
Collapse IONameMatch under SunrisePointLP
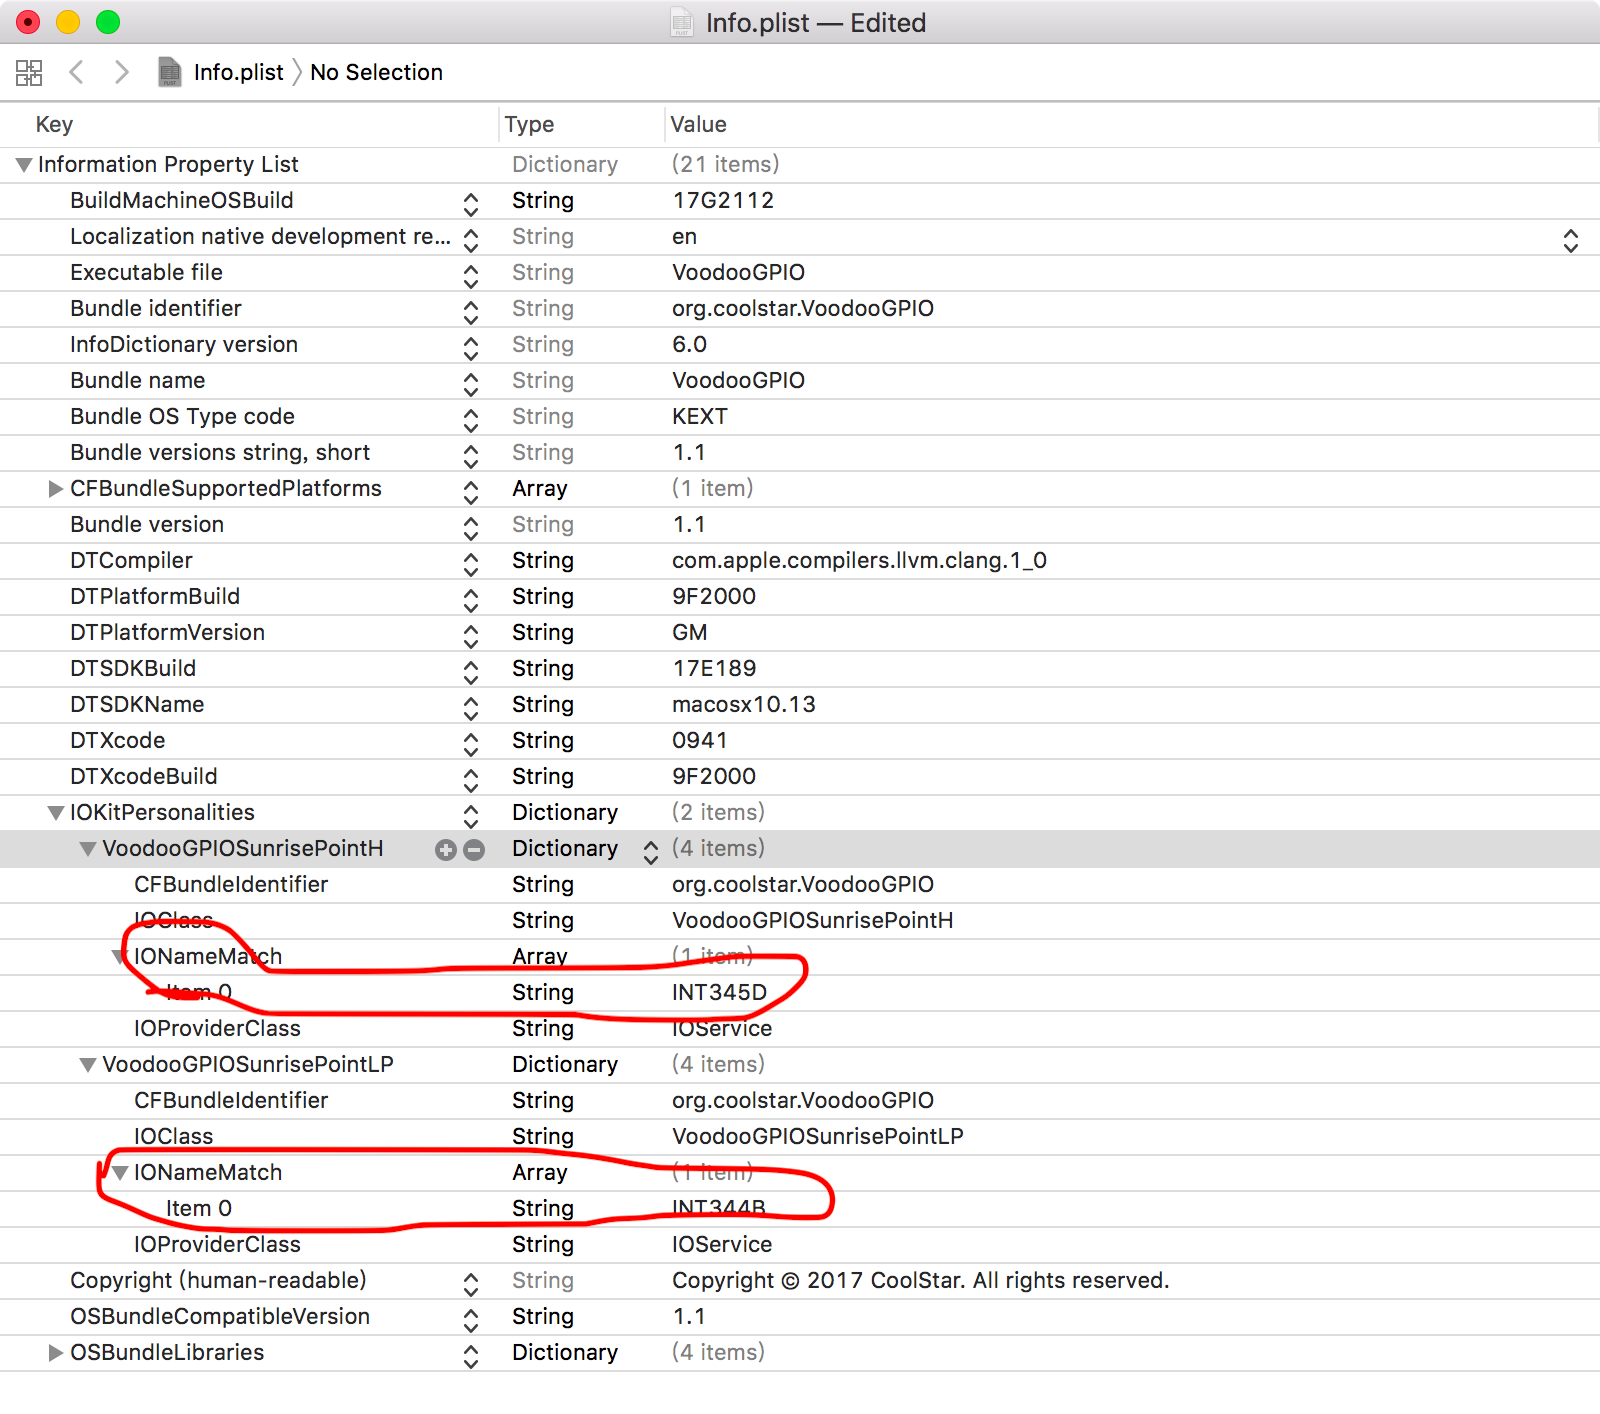pos(120,1172)
